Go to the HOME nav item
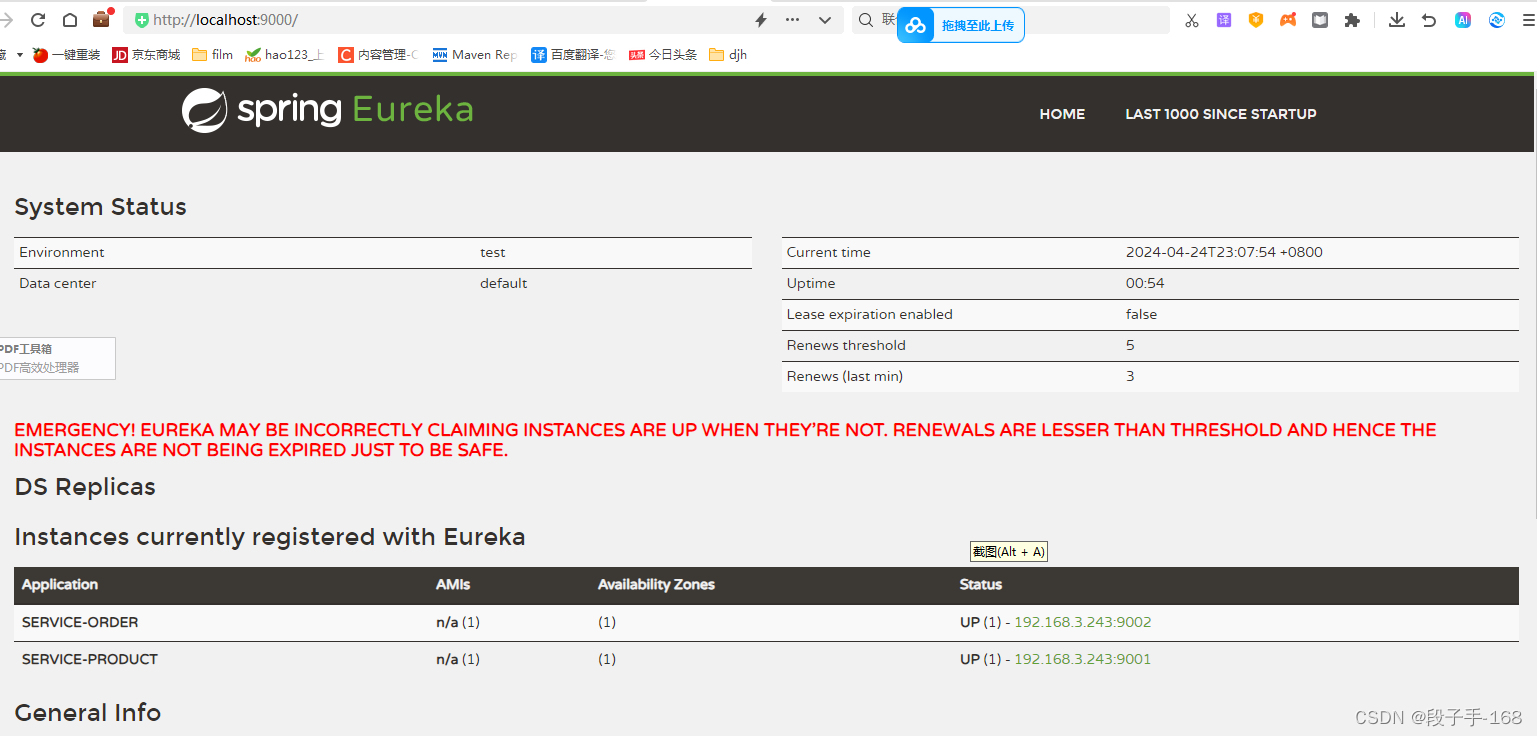1537x736 pixels. tap(1062, 114)
